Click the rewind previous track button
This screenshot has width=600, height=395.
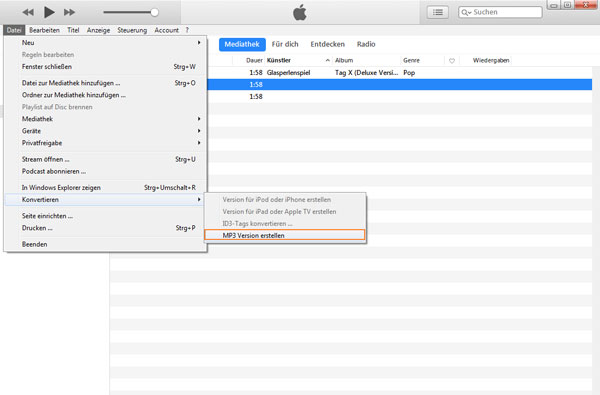click(x=28, y=12)
